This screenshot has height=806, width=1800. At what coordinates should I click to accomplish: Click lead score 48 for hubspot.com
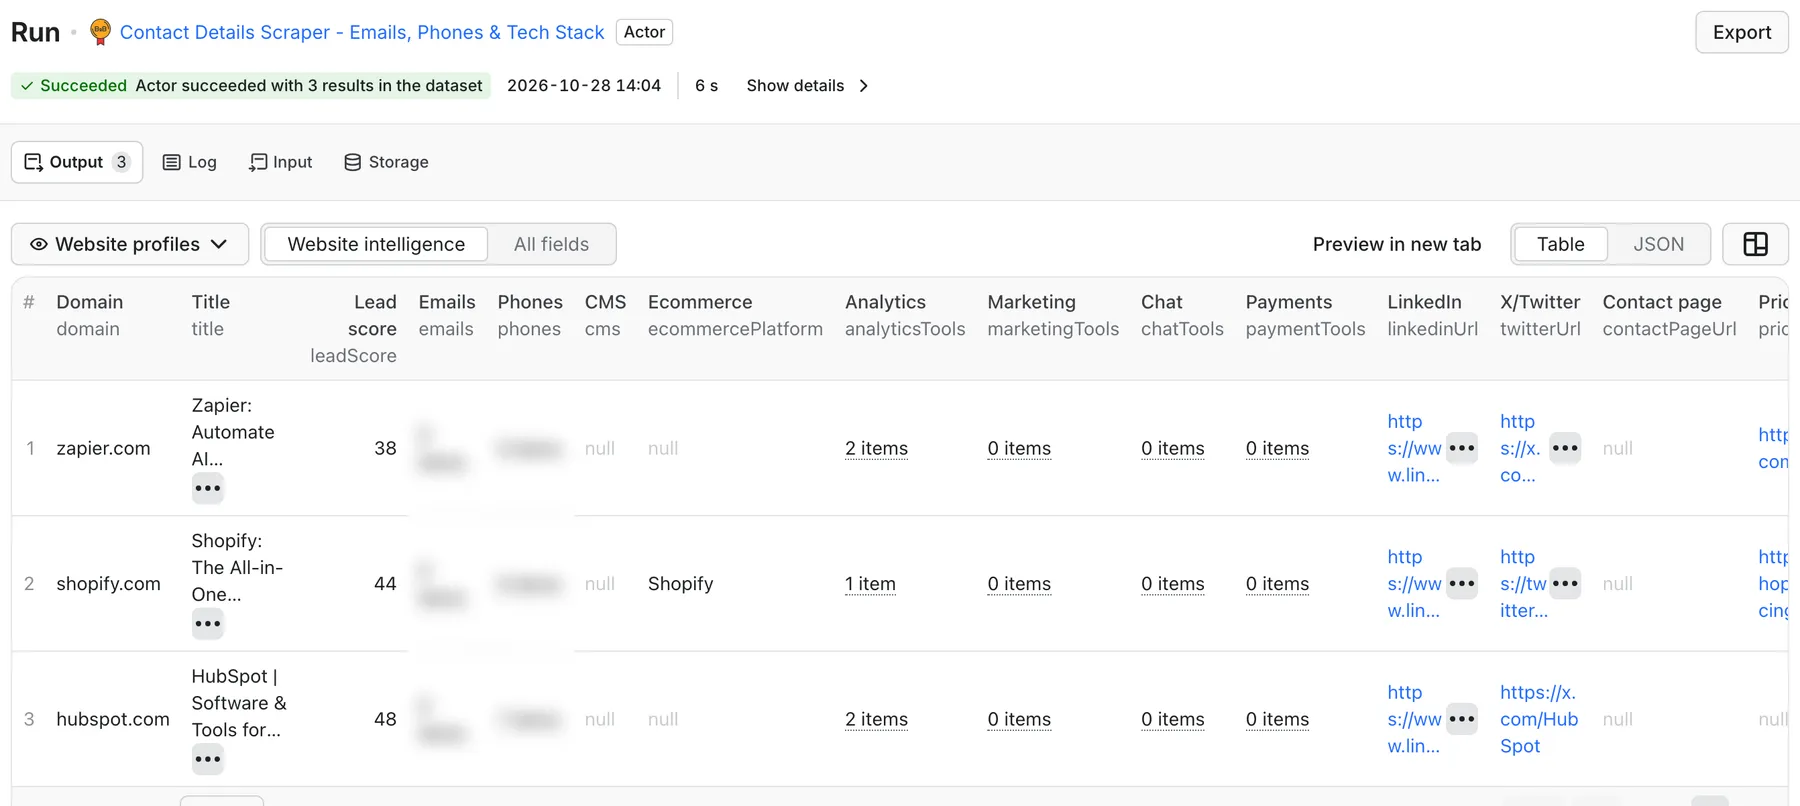pyautogui.click(x=385, y=719)
